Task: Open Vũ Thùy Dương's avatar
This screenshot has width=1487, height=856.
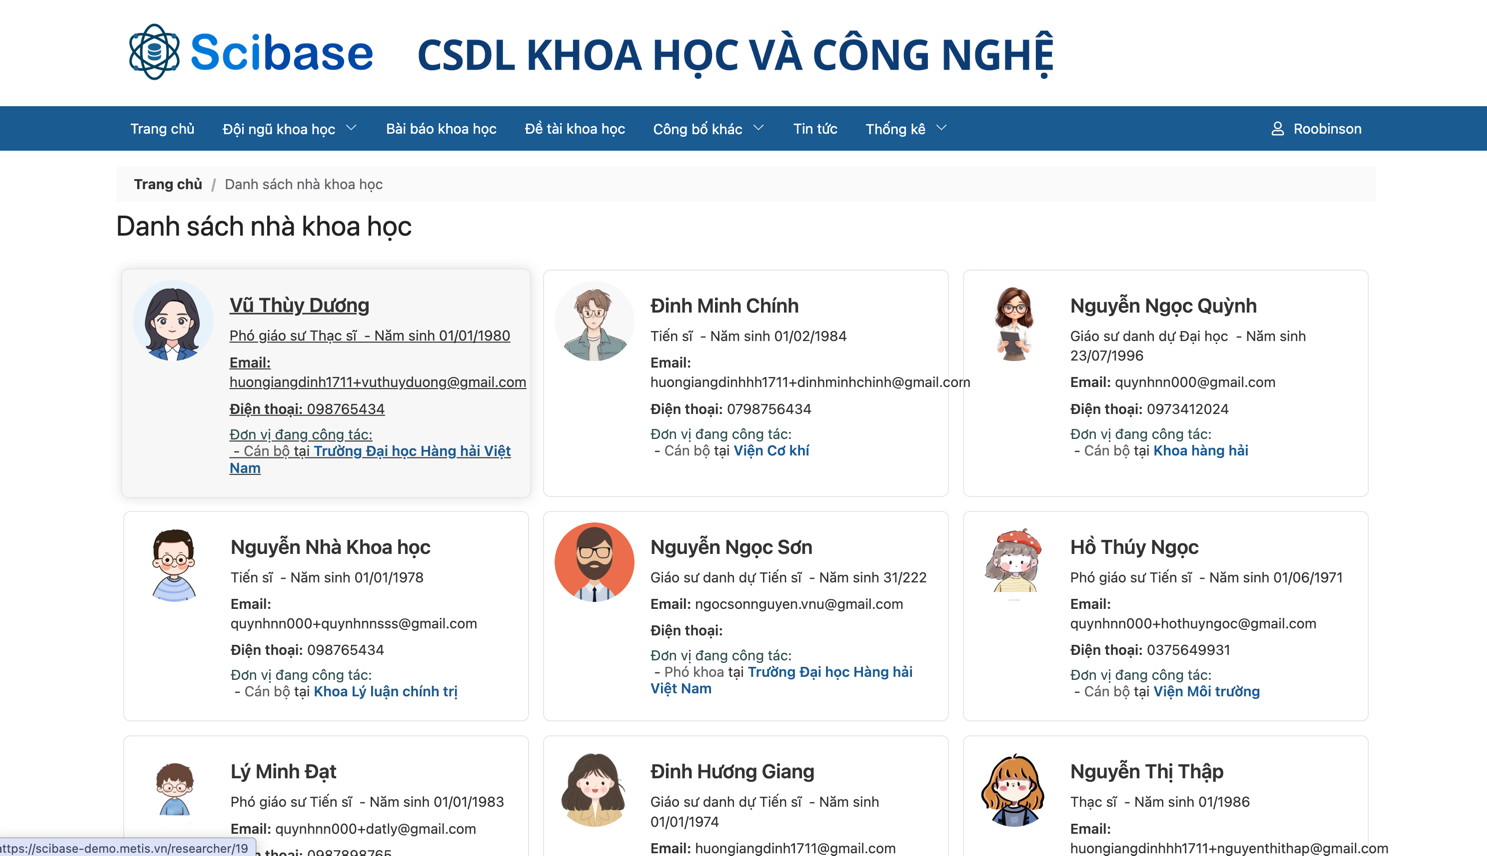Action: pos(173,321)
